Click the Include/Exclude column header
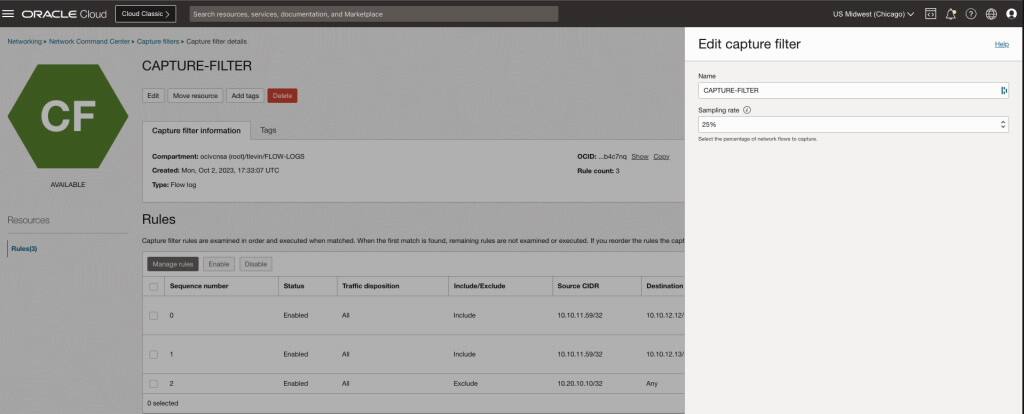 479,286
